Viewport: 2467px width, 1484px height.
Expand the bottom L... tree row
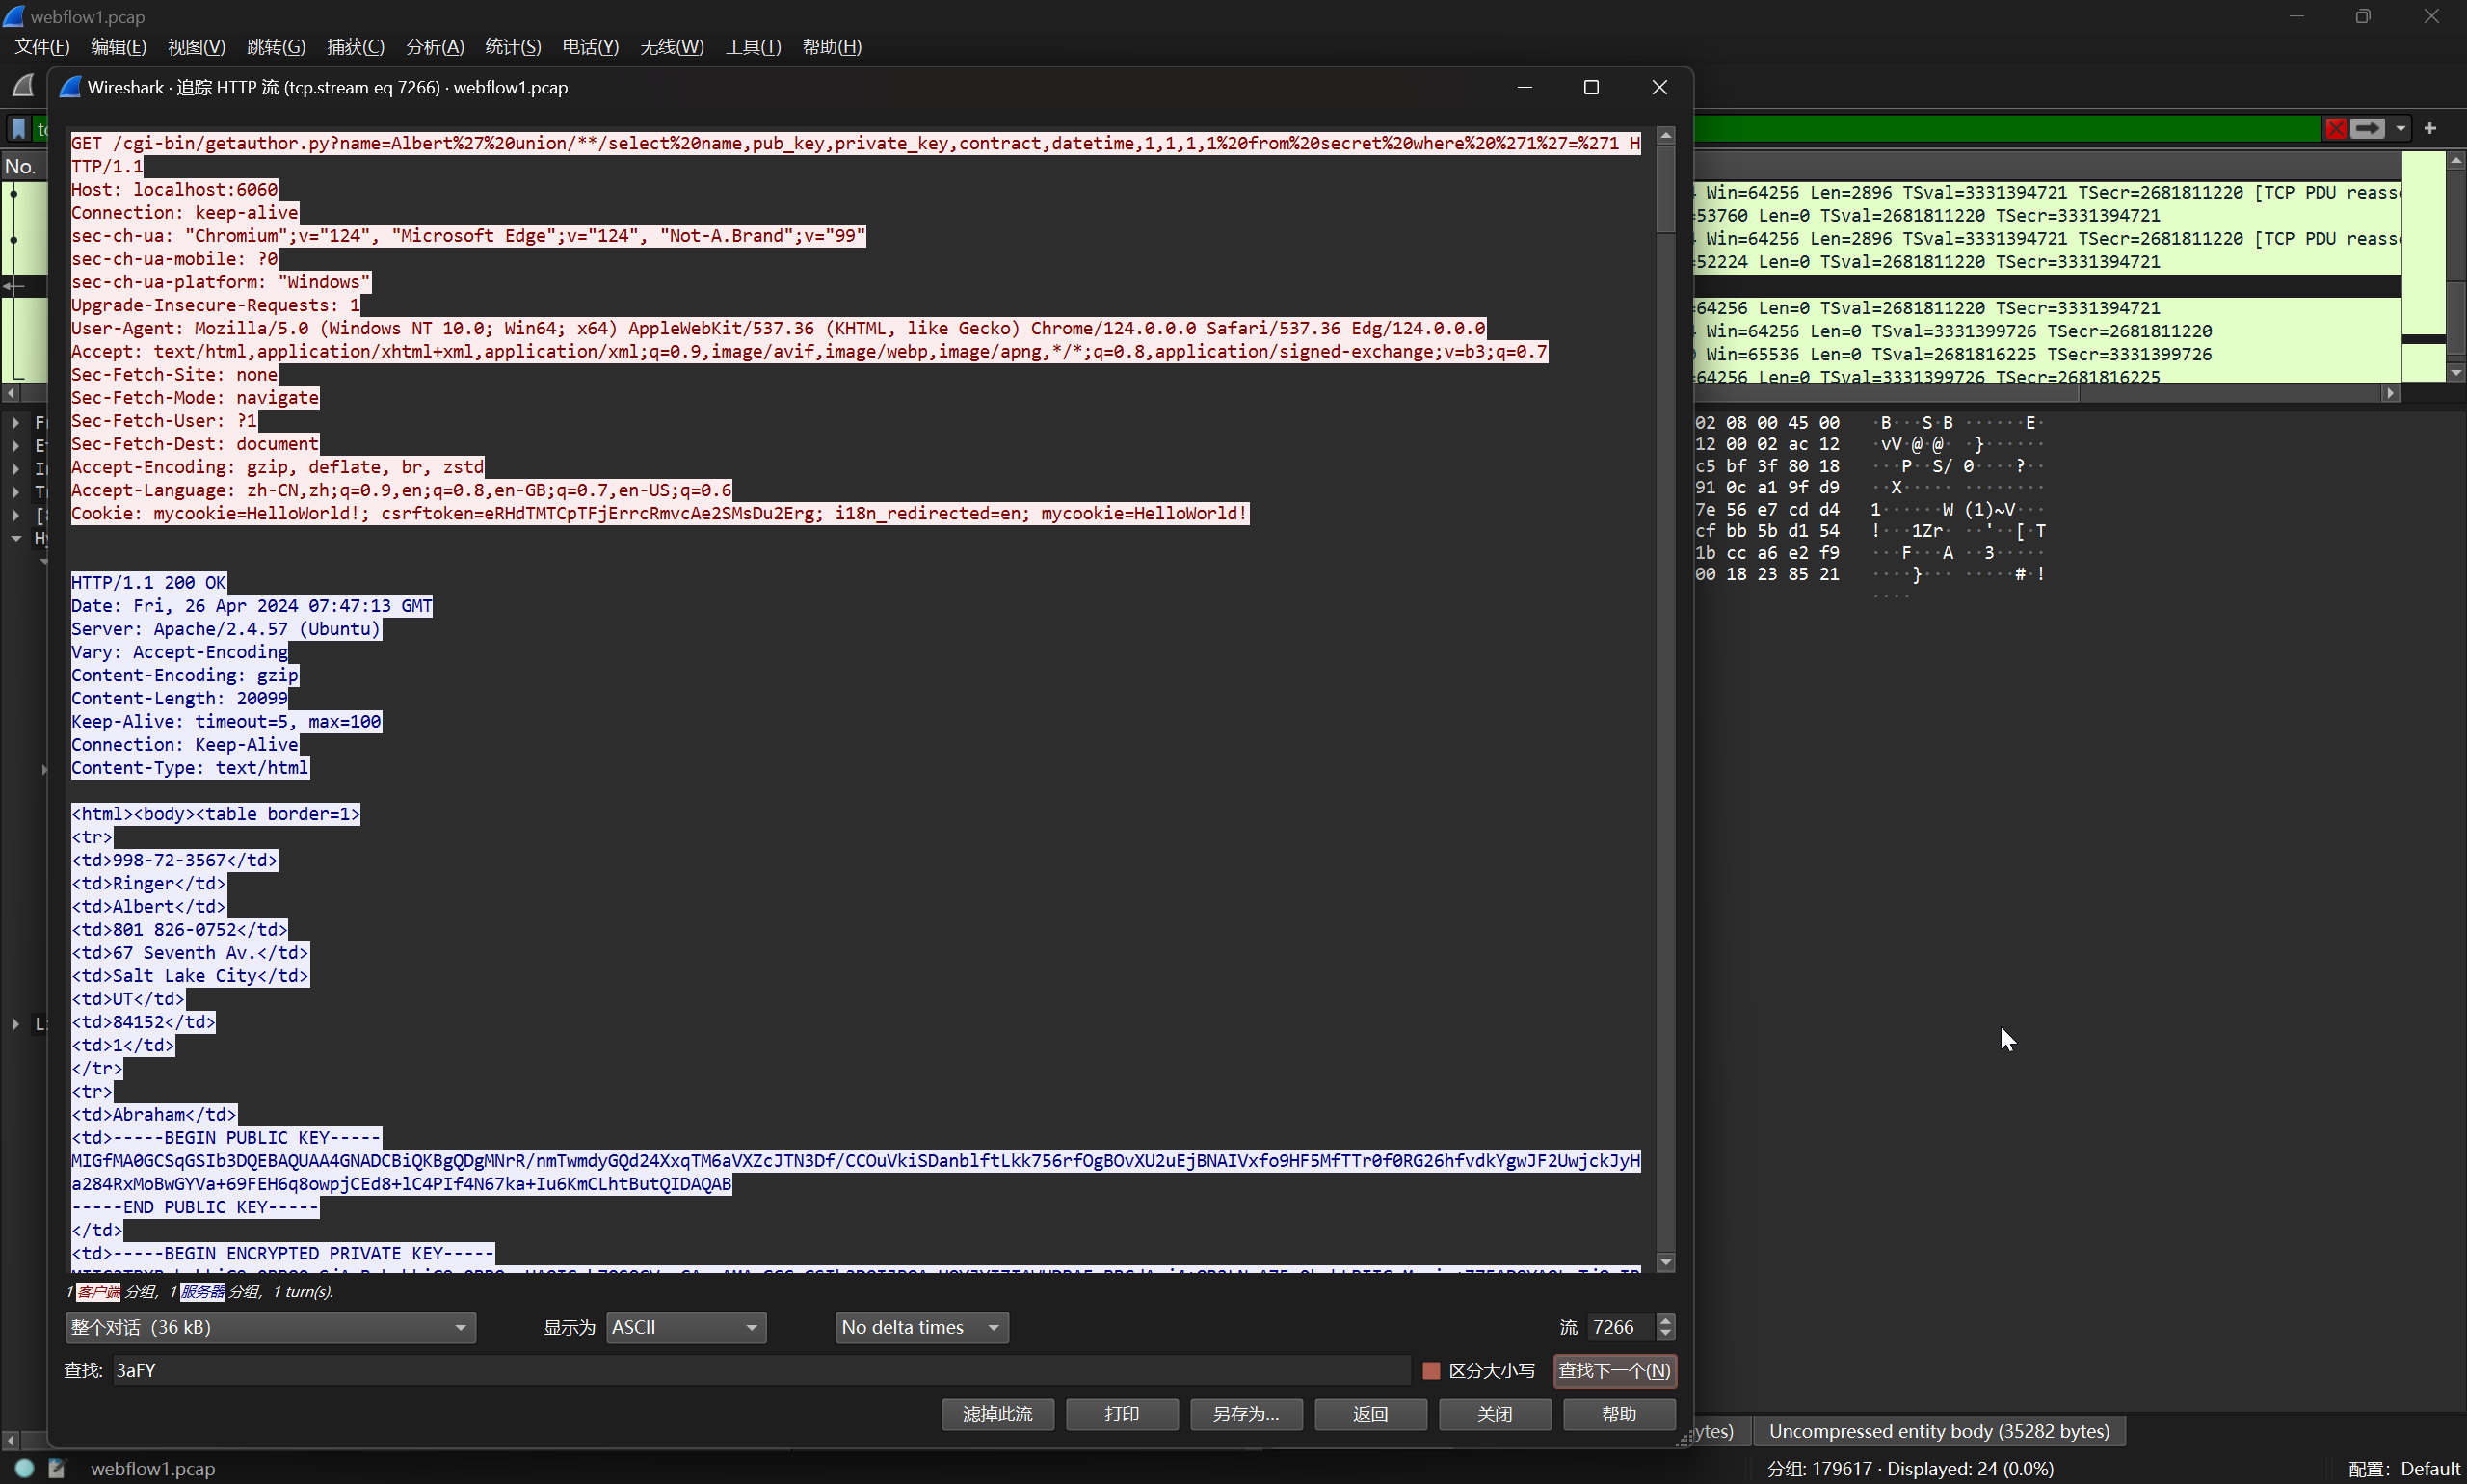(x=16, y=1024)
